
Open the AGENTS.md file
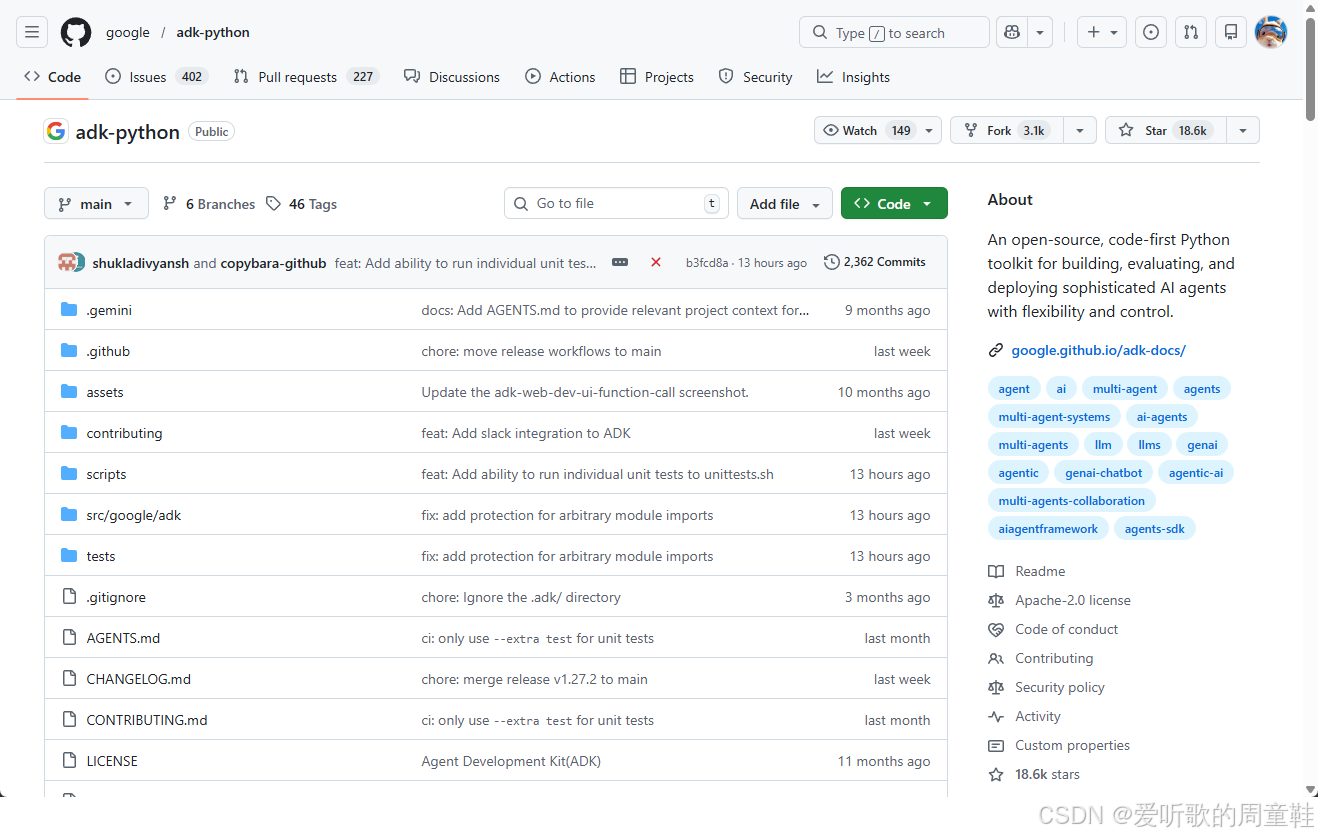[123, 638]
